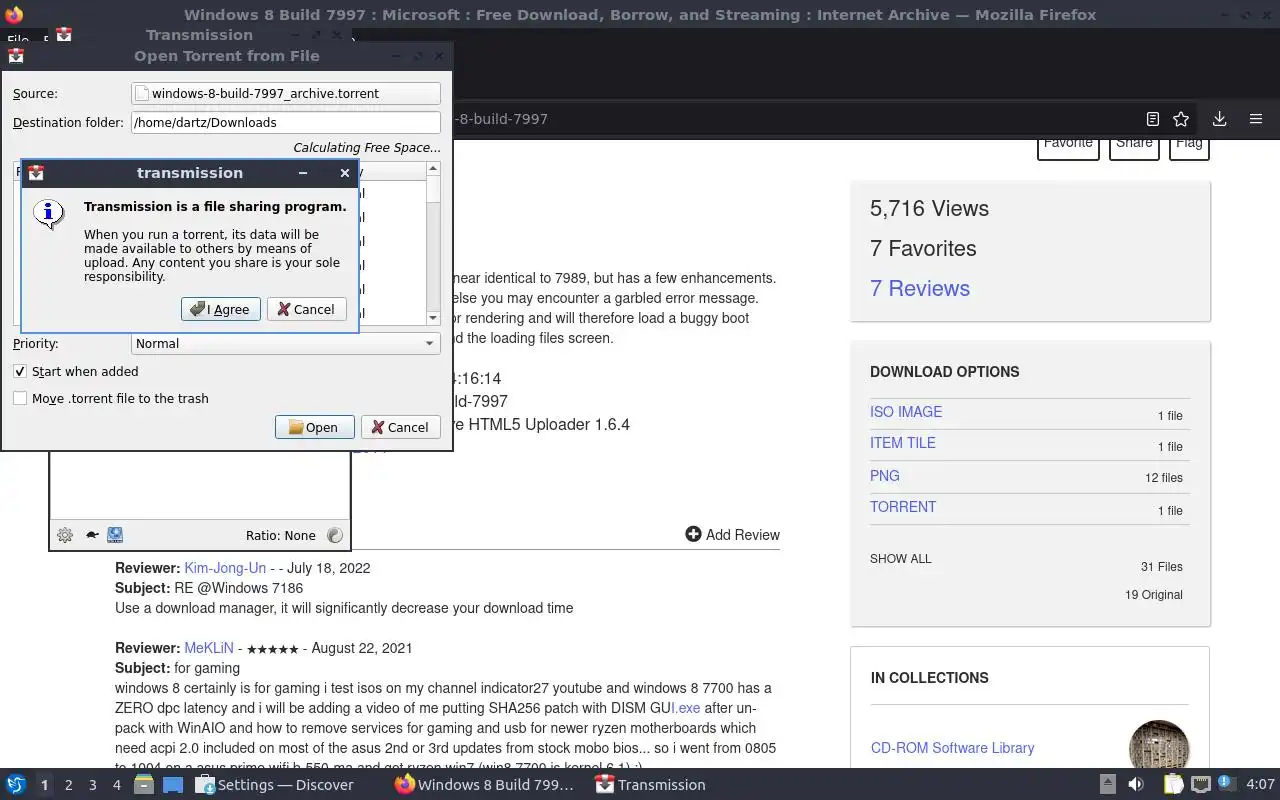The image size is (1280, 800).
Task: Click the blue desktop icon in taskbar
Action: point(172,785)
